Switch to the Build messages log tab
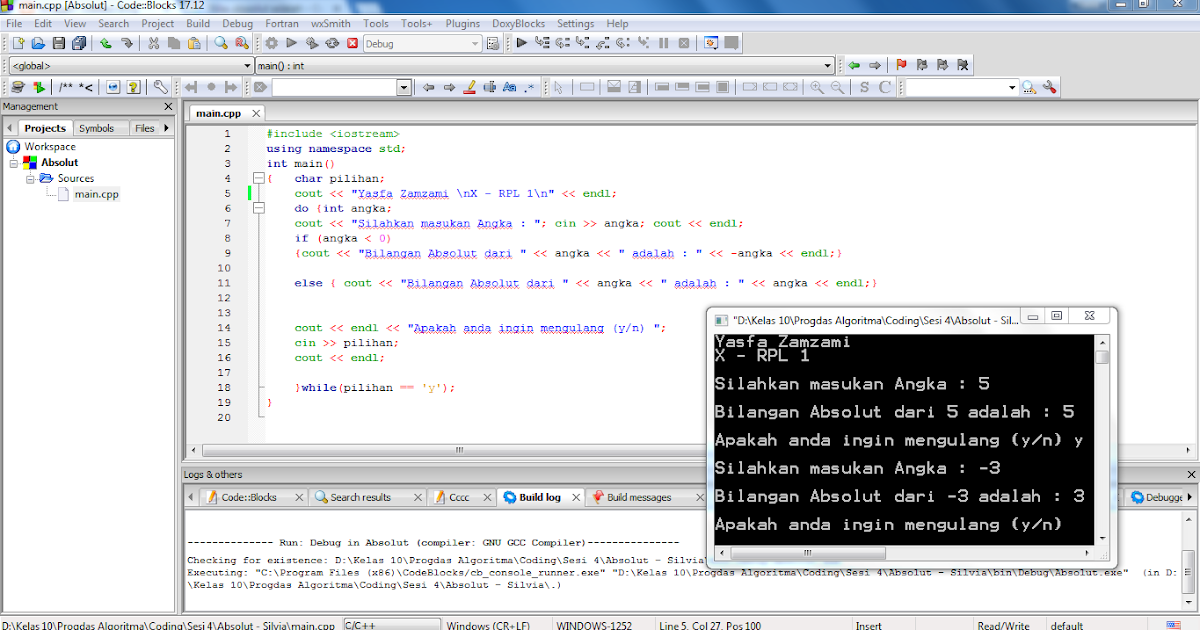This screenshot has width=1200, height=630. [641, 496]
